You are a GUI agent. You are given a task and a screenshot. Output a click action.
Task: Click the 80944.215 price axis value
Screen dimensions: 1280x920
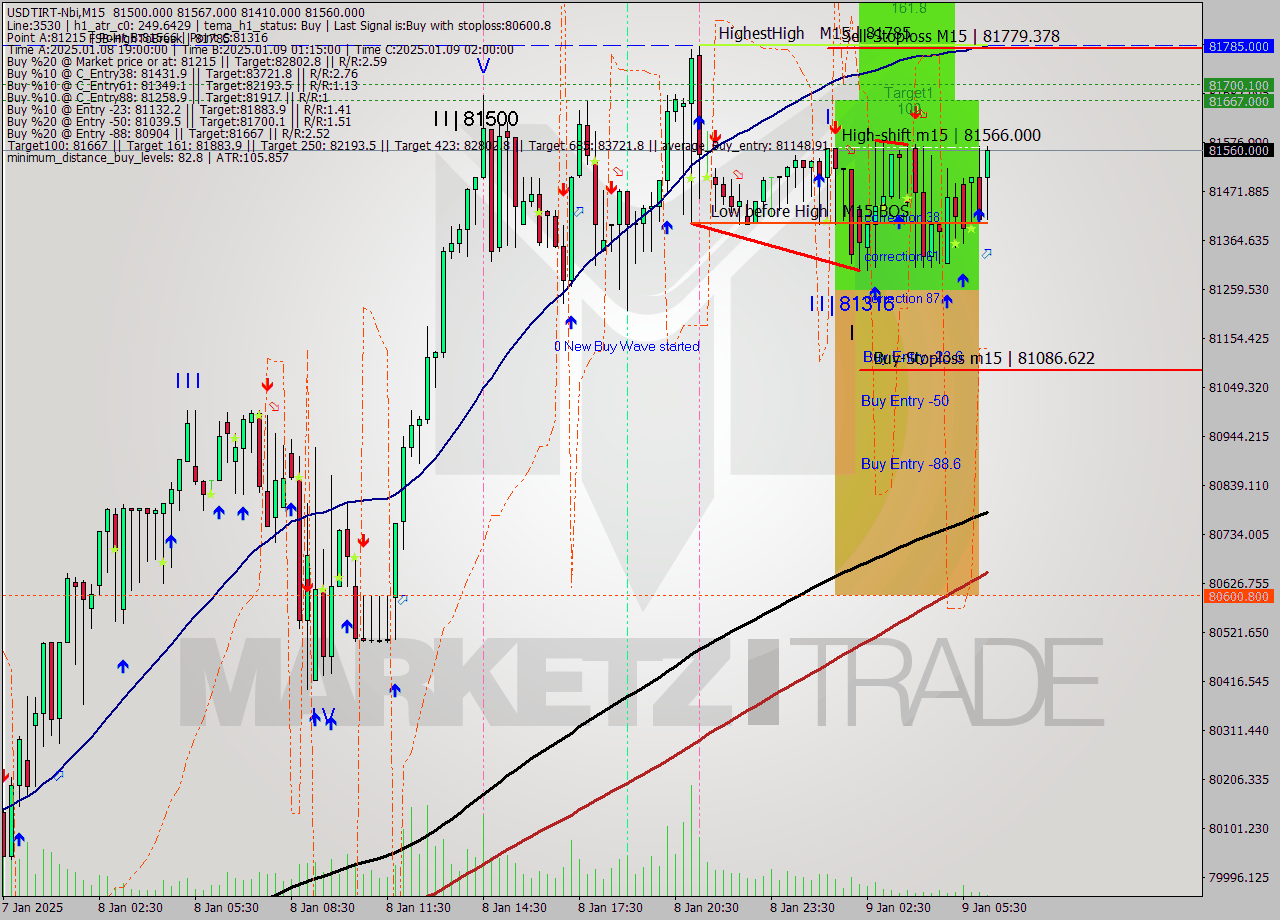[x=1239, y=436]
